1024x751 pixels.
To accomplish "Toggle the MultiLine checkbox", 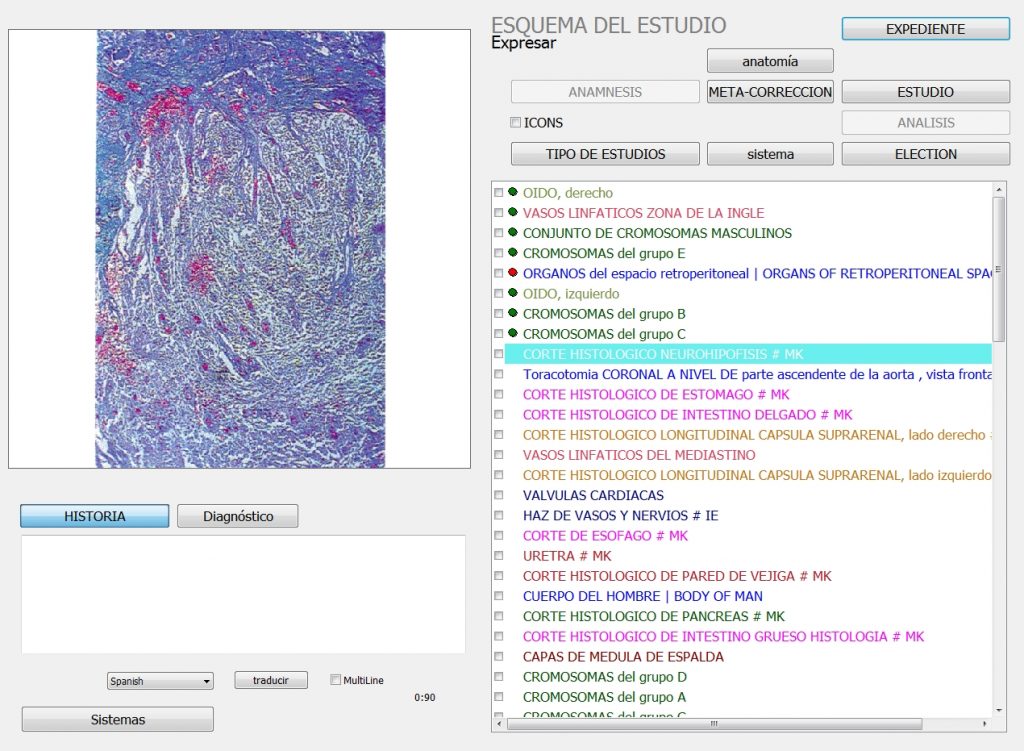I will coord(335,680).
